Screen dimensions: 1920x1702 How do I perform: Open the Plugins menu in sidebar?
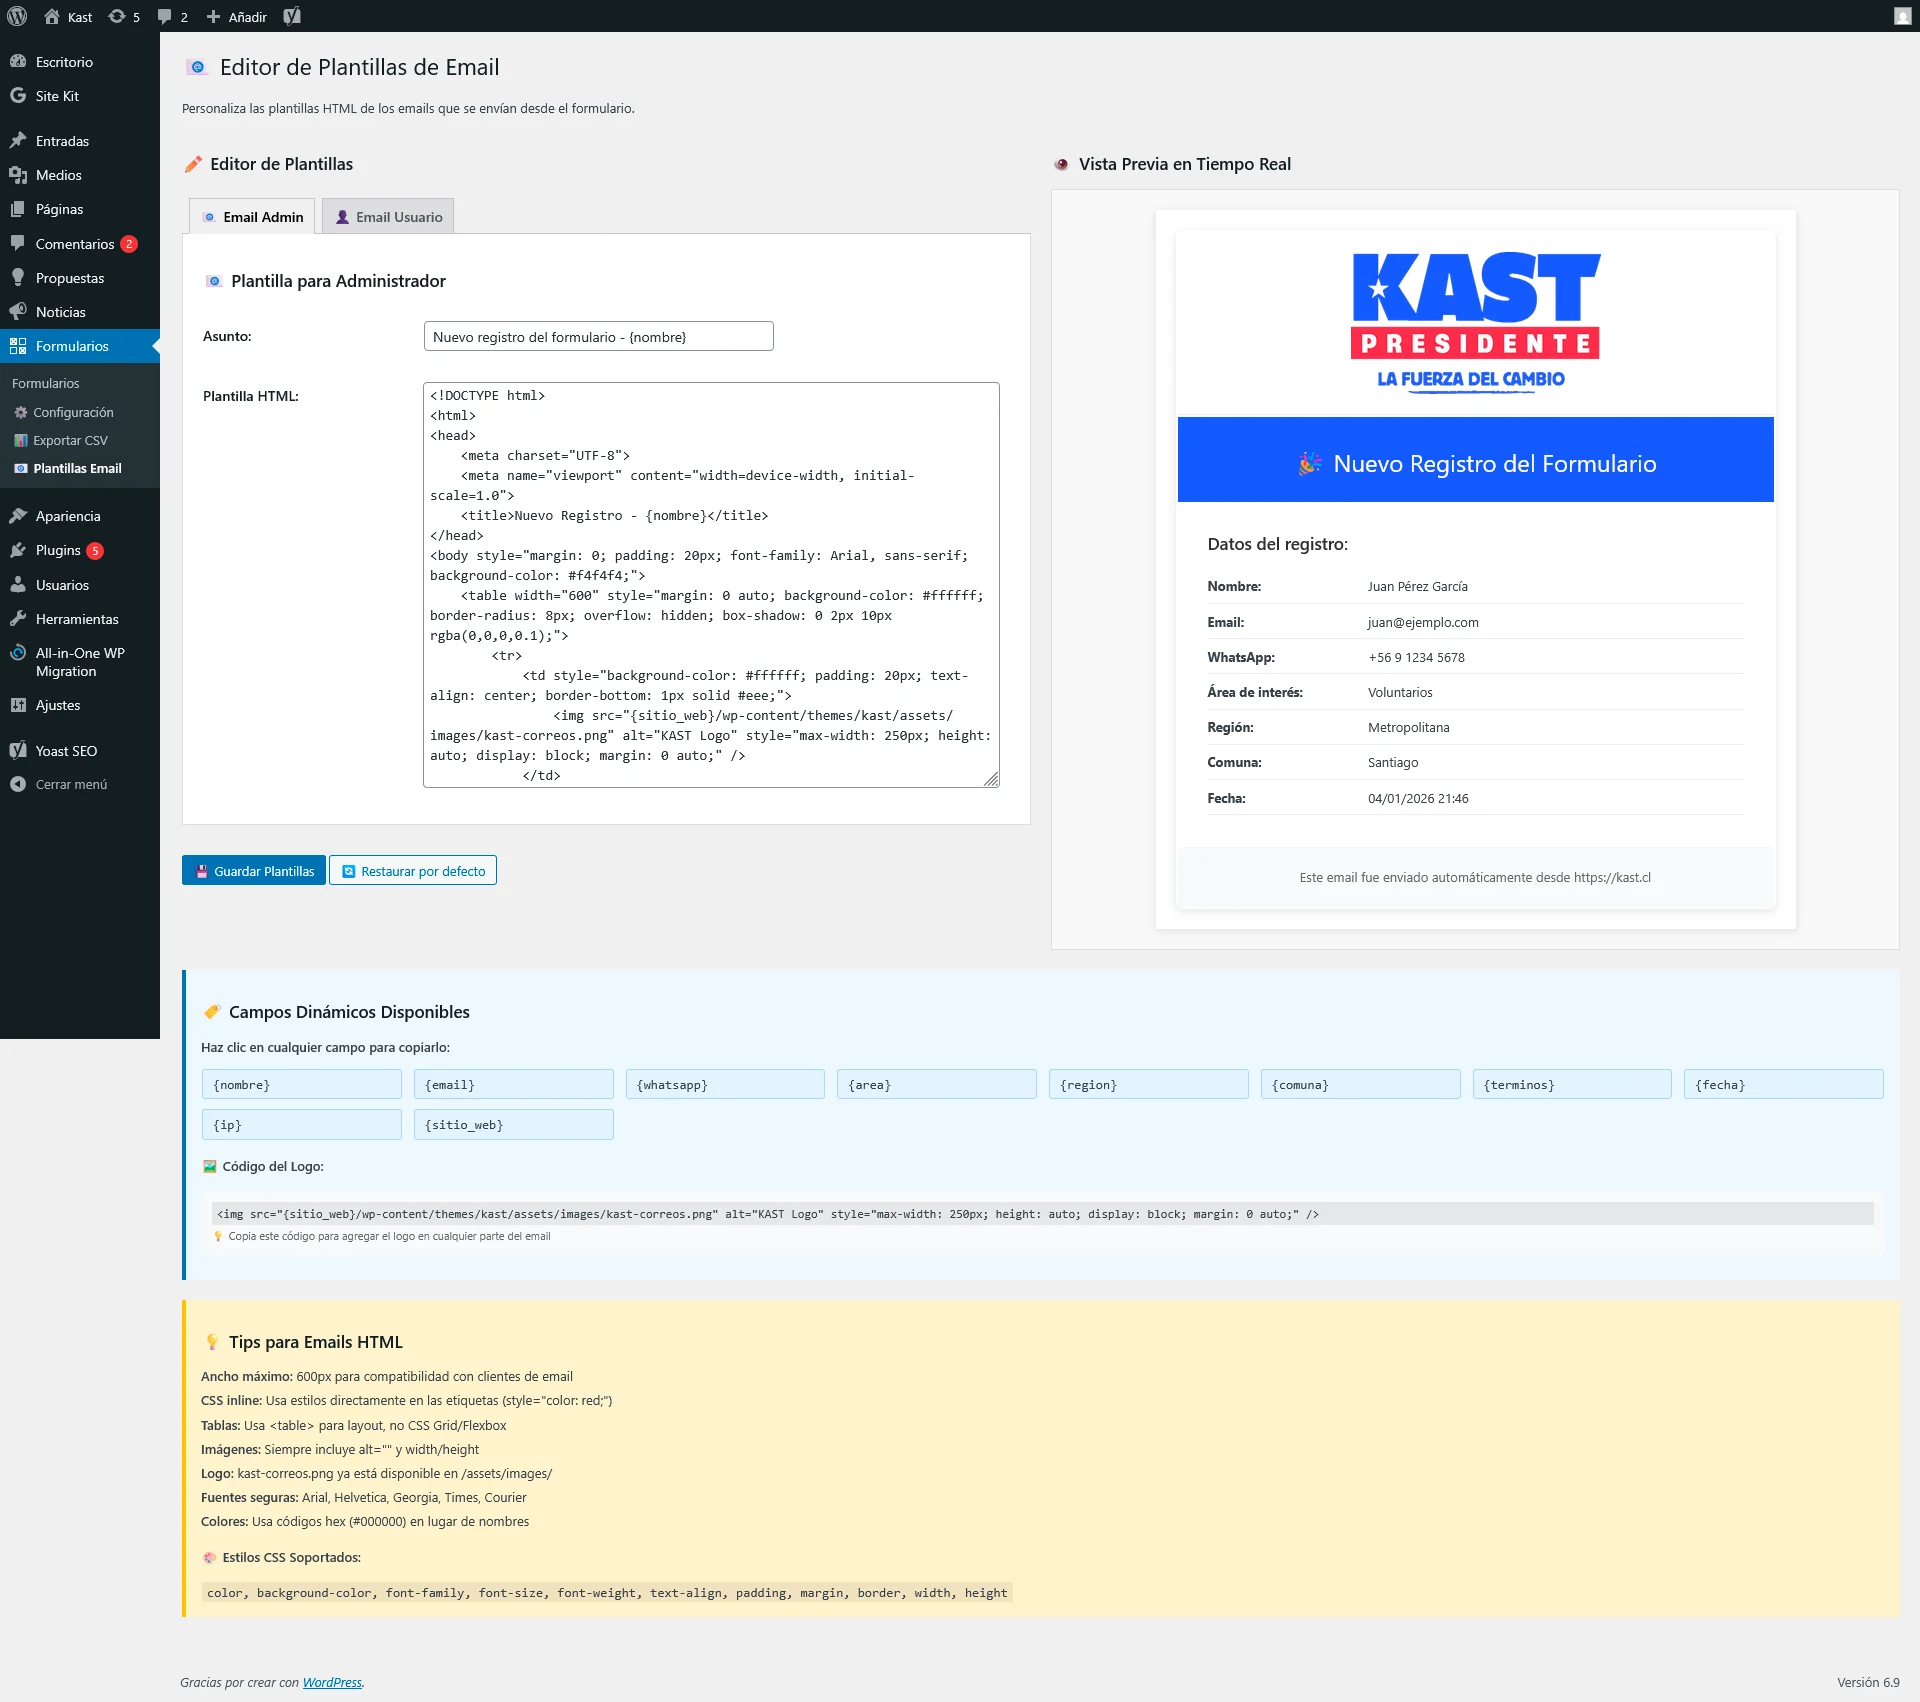pyautogui.click(x=58, y=550)
